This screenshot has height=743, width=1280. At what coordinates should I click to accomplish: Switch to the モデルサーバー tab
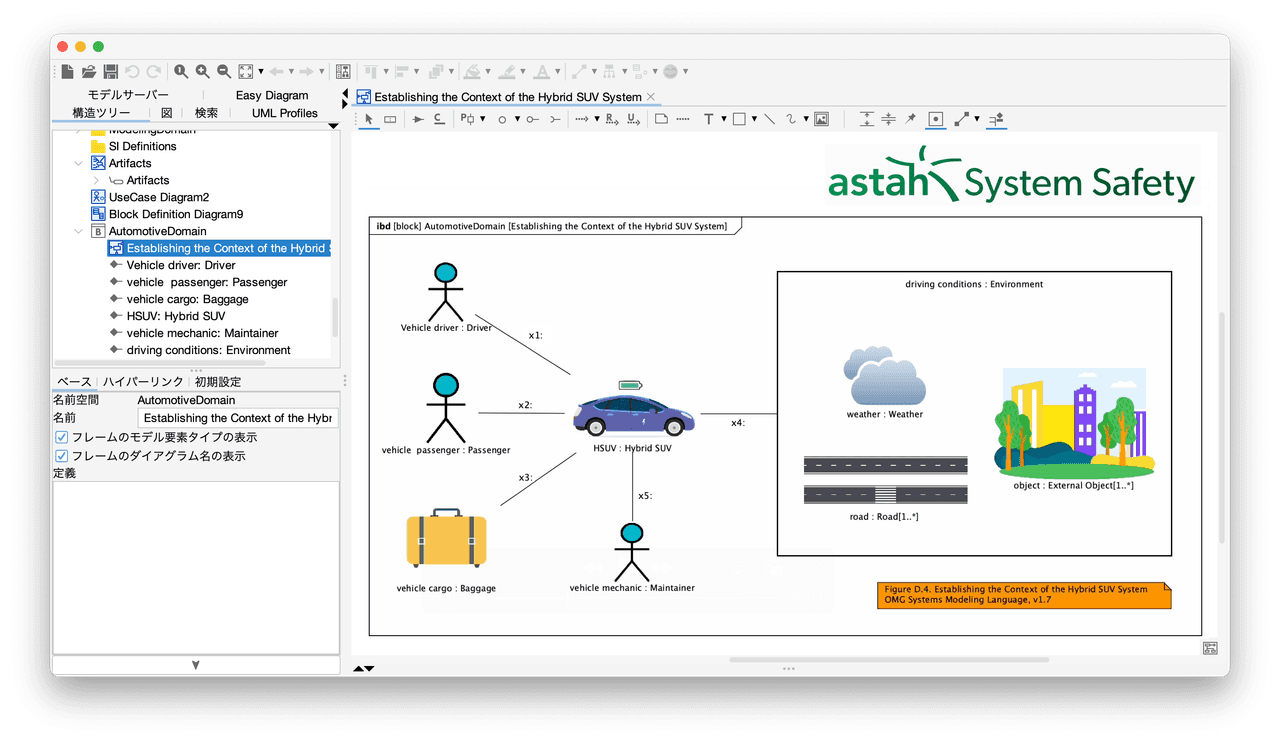[129, 95]
